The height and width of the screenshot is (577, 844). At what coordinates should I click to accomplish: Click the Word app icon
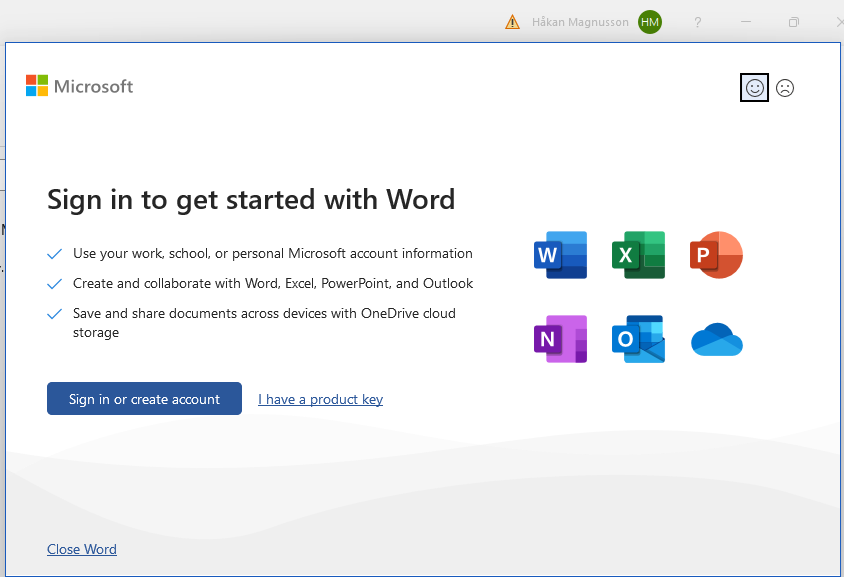click(560, 255)
